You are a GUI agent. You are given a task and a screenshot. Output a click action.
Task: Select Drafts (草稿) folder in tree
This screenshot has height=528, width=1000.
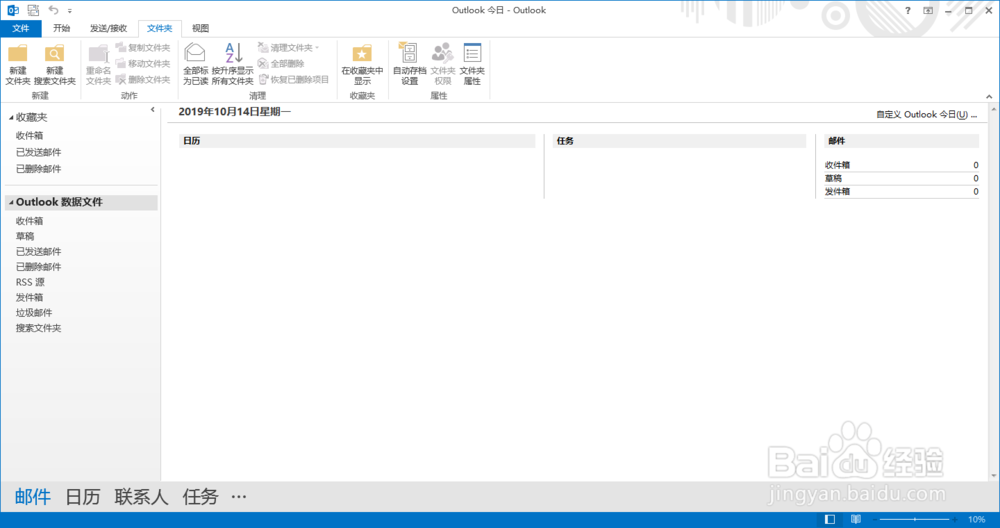(x=25, y=237)
